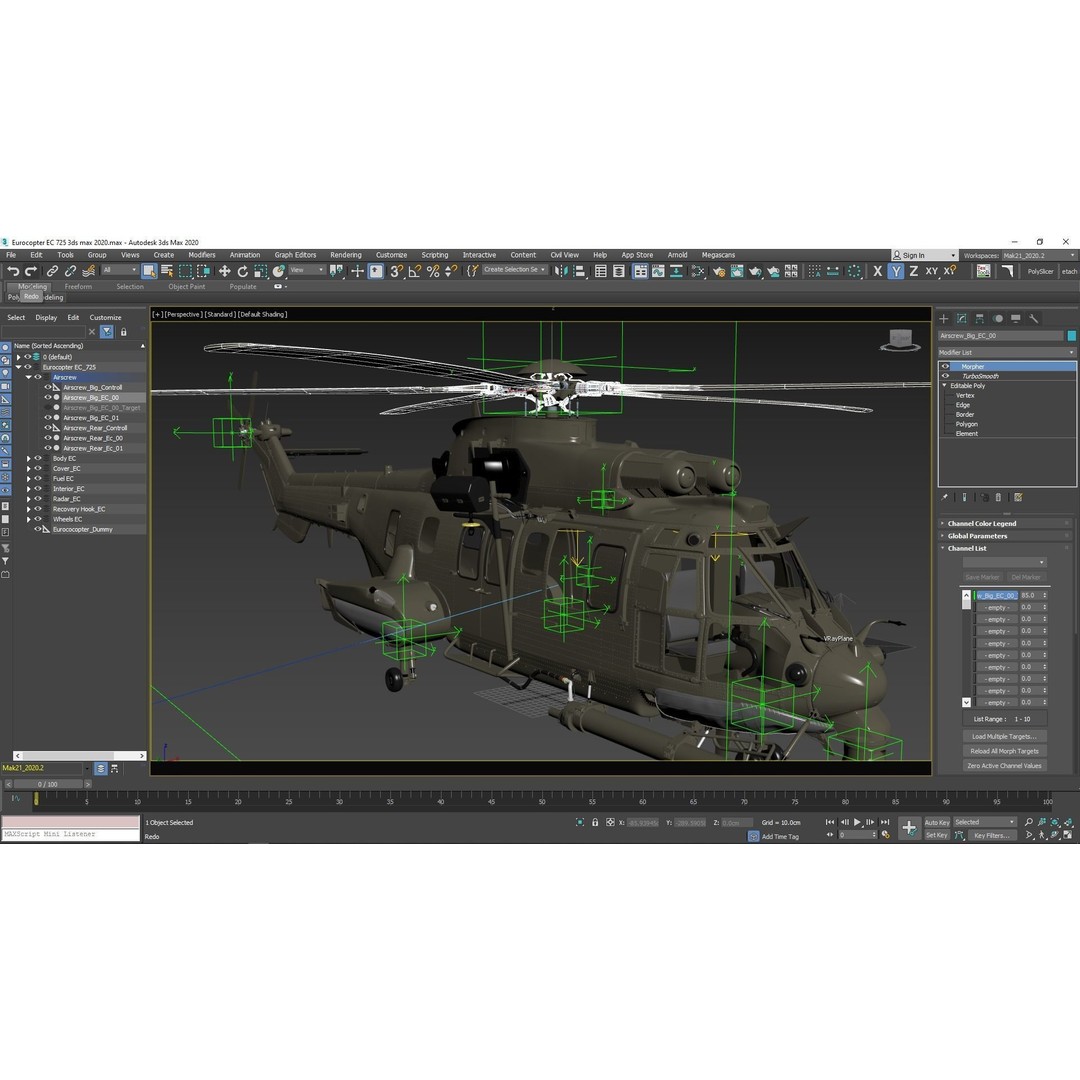This screenshot has height=1080, width=1080.
Task: Open the Create tab in command panel
Action: pos(944,318)
